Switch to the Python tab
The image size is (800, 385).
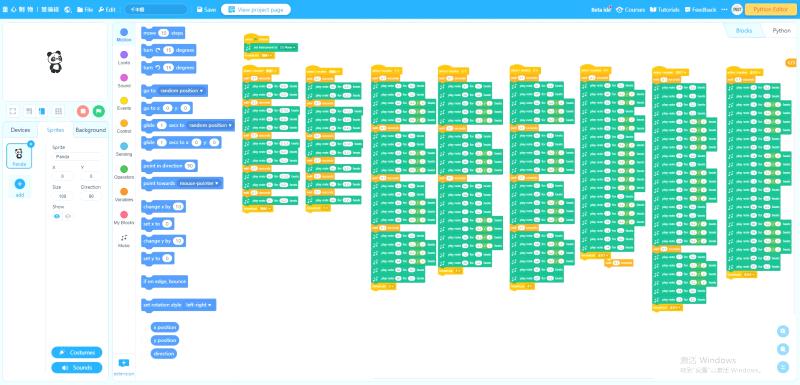(x=781, y=31)
